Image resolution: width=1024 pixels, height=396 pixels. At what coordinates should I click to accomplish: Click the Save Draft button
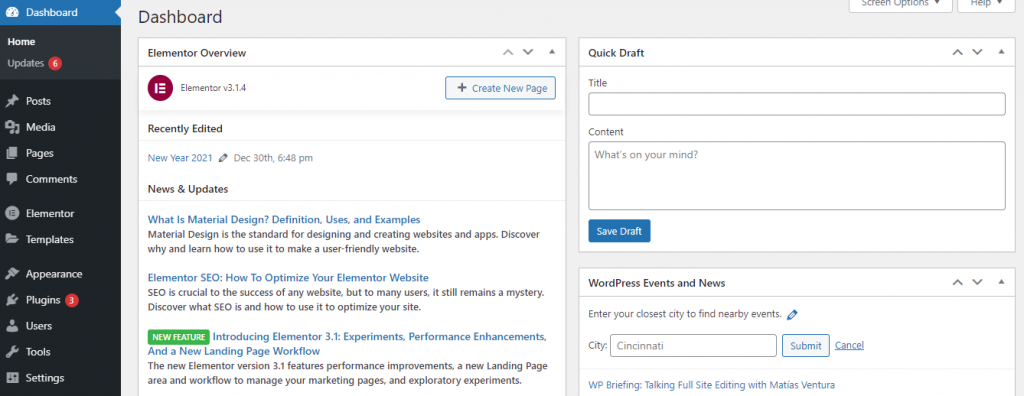tap(619, 231)
